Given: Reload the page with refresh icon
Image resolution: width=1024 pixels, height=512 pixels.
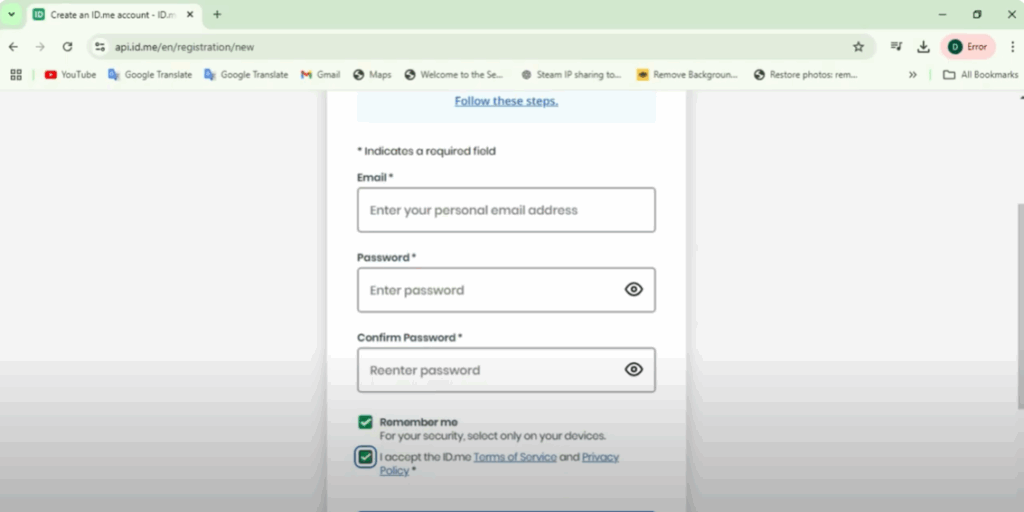Looking at the screenshot, I should [x=67, y=47].
